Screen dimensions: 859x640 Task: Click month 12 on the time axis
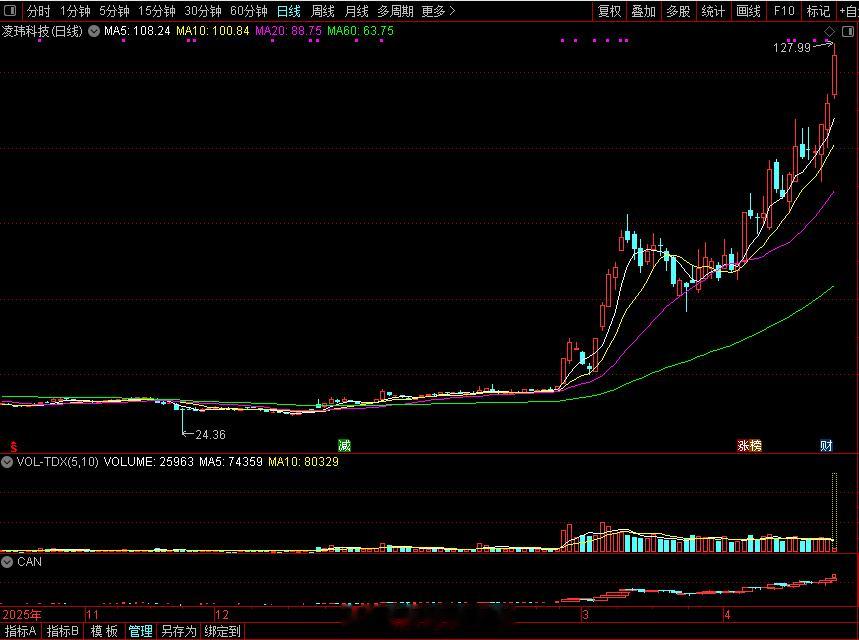[222, 614]
